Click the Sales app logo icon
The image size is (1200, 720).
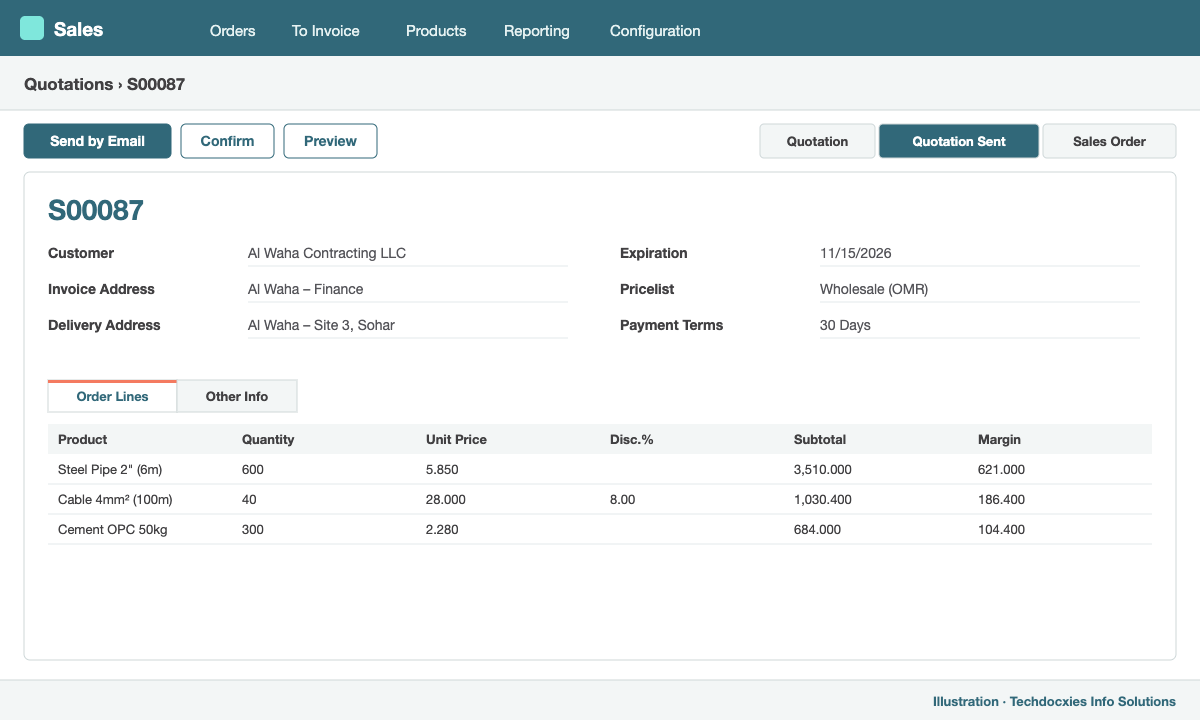[32, 28]
